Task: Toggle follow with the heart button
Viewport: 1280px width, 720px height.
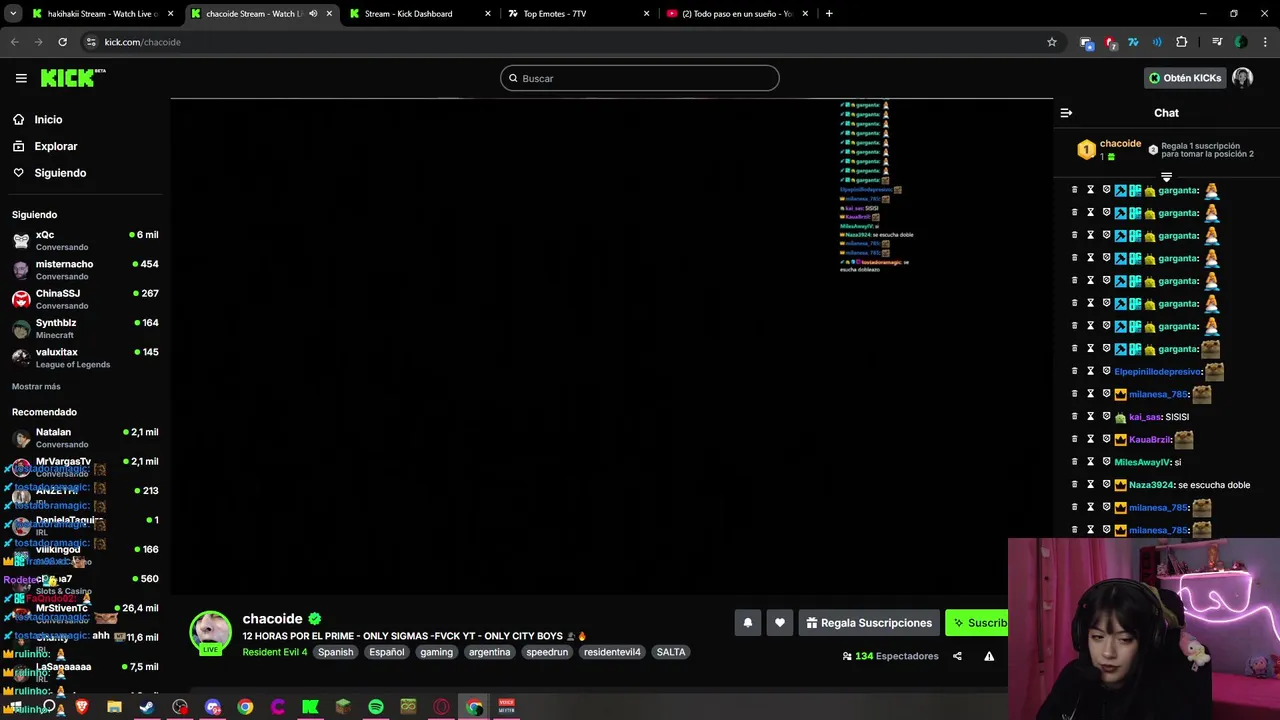Action: pyautogui.click(x=780, y=623)
